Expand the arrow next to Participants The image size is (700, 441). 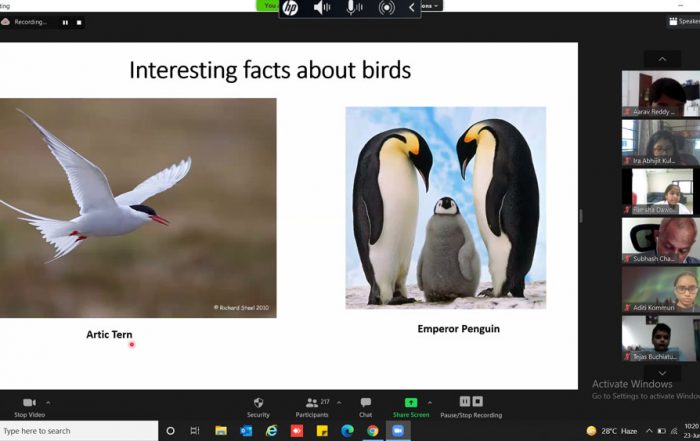(x=339, y=403)
